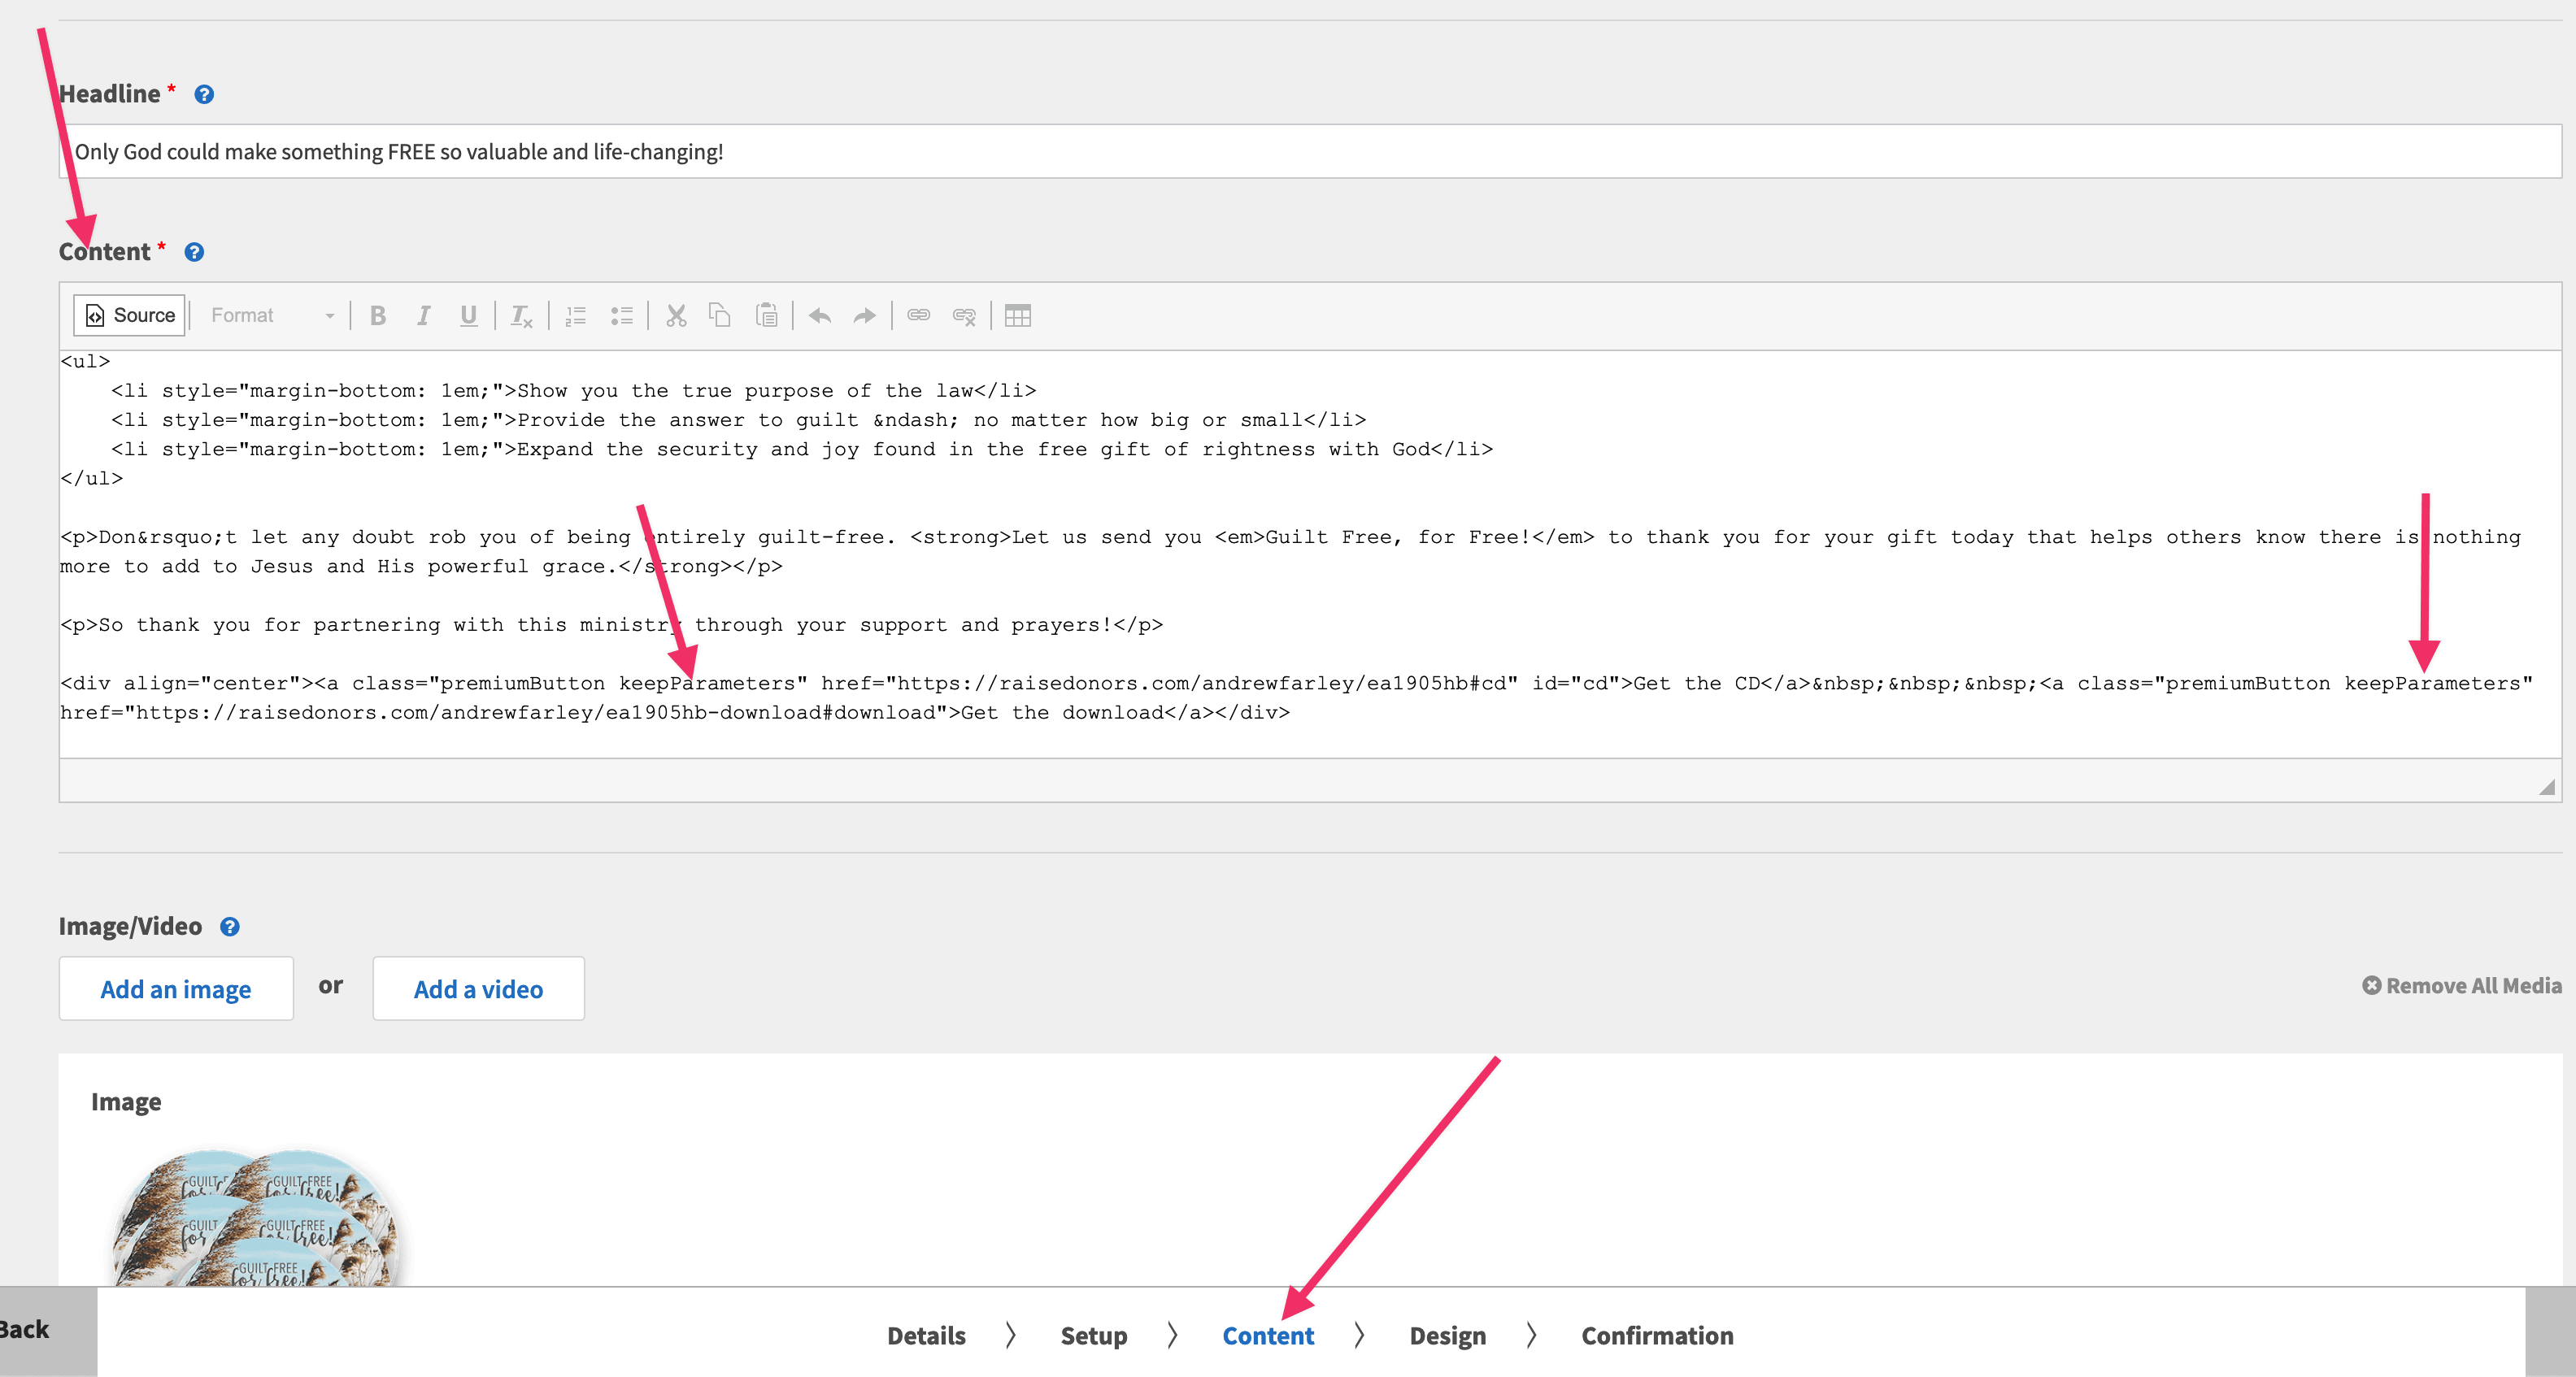Click the Italic formatting icon
Screen dimensions: 2576x1377
point(423,316)
